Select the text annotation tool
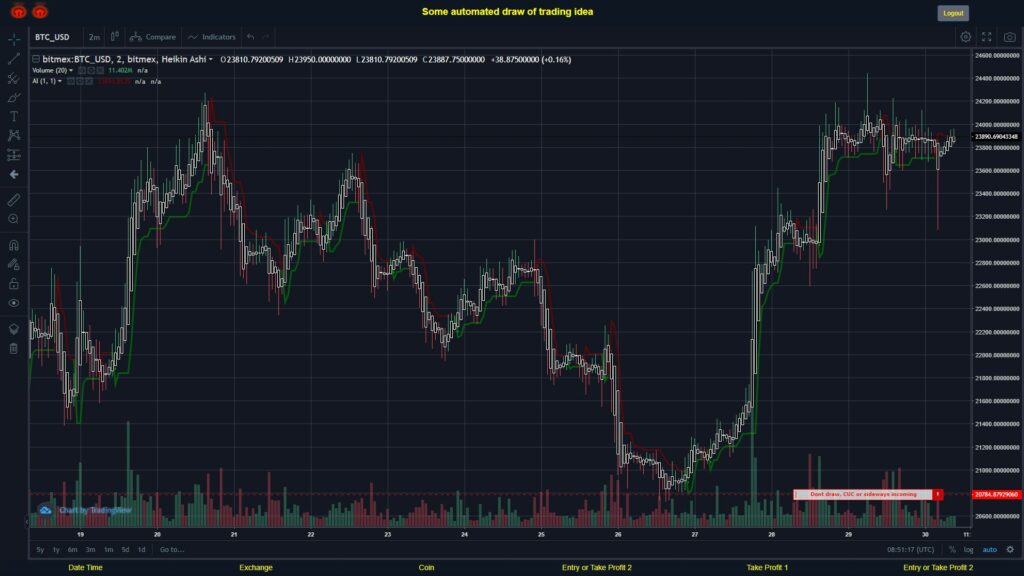 pyautogui.click(x=14, y=116)
